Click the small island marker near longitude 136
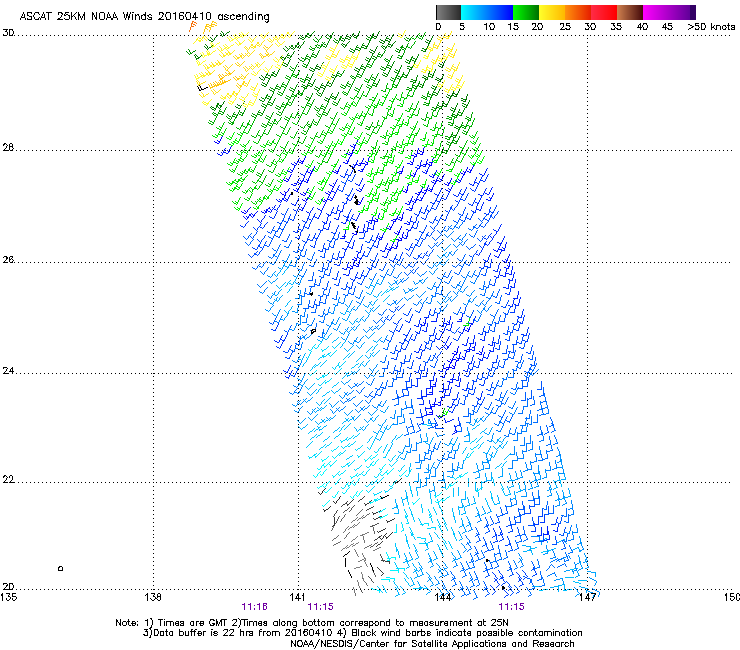This screenshot has height=650, width=740. tap(60, 568)
